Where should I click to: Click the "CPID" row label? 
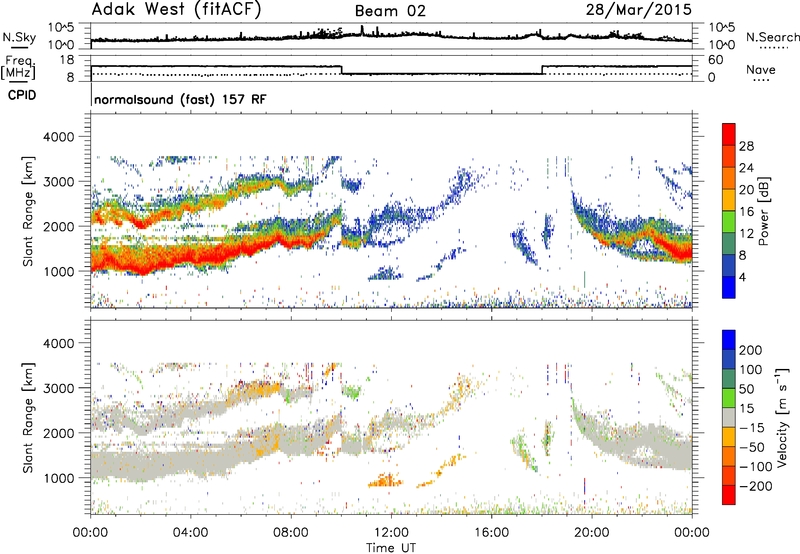pos(22,95)
